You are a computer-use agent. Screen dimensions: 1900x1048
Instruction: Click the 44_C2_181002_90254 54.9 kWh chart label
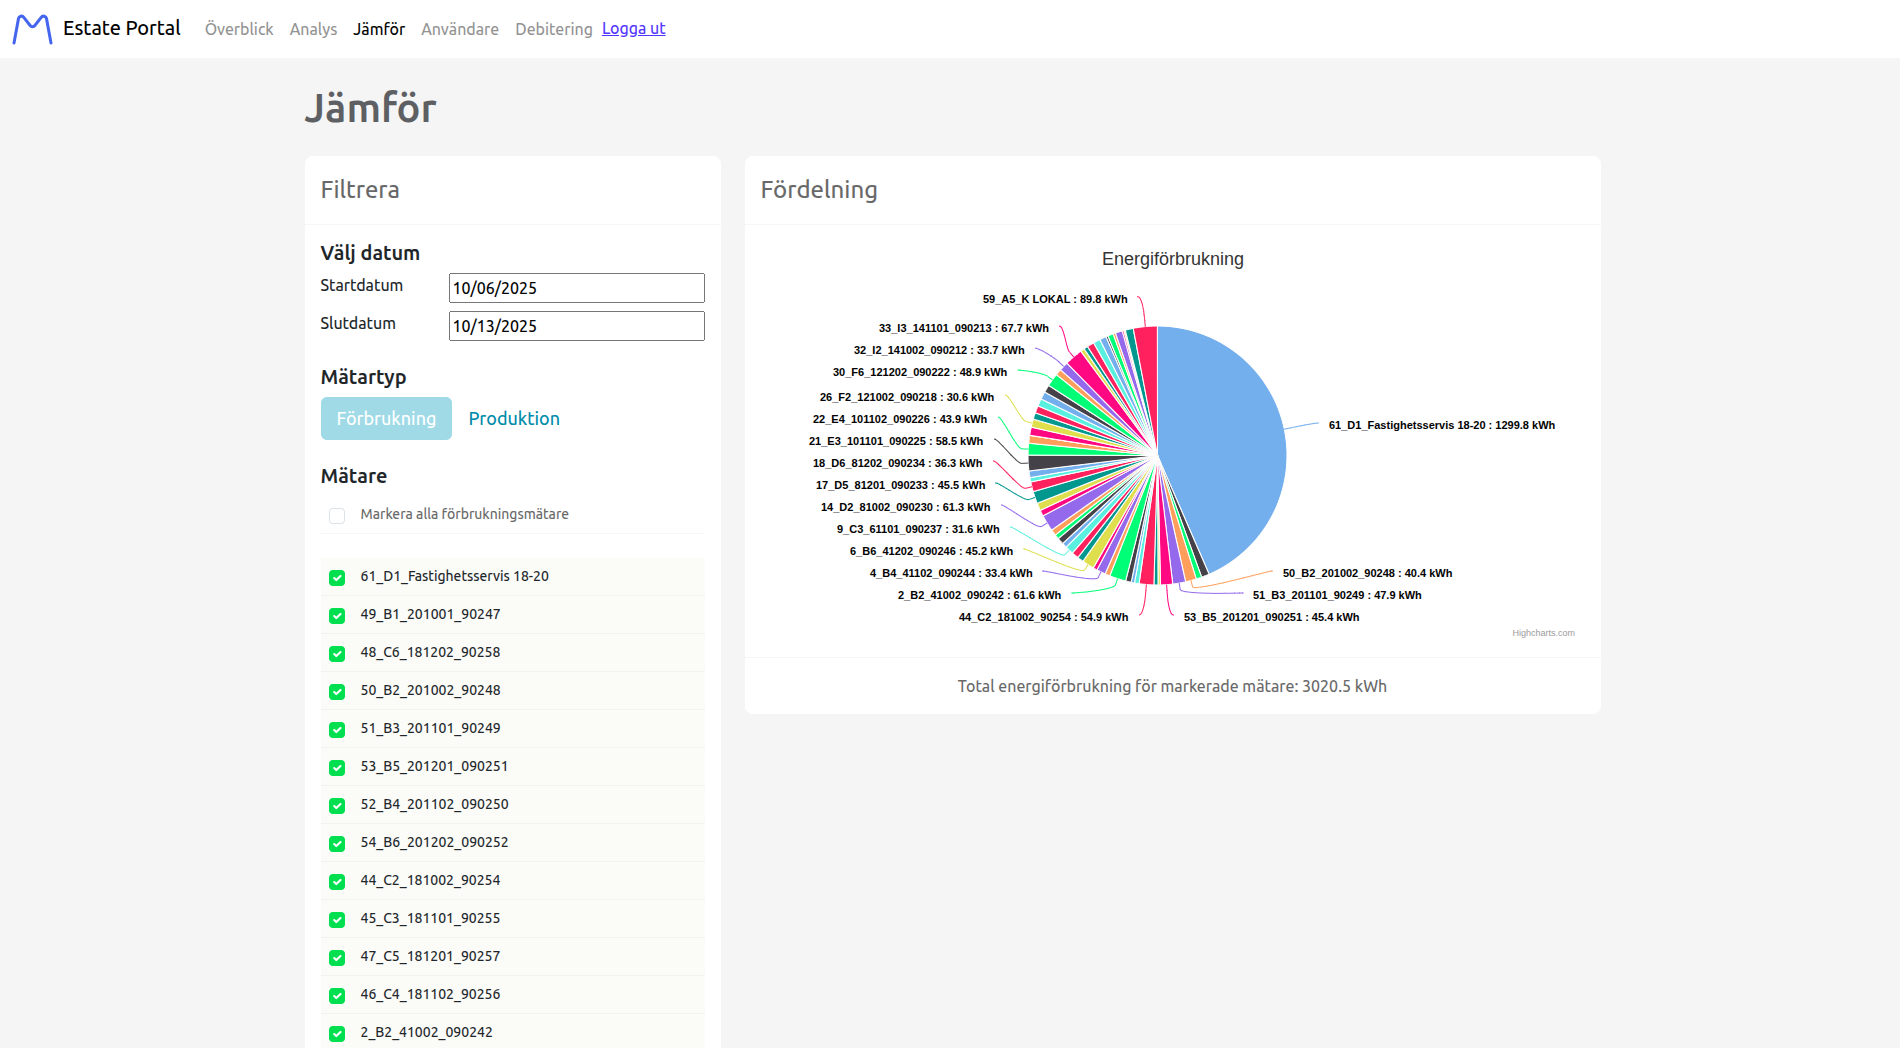(1043, 617)
